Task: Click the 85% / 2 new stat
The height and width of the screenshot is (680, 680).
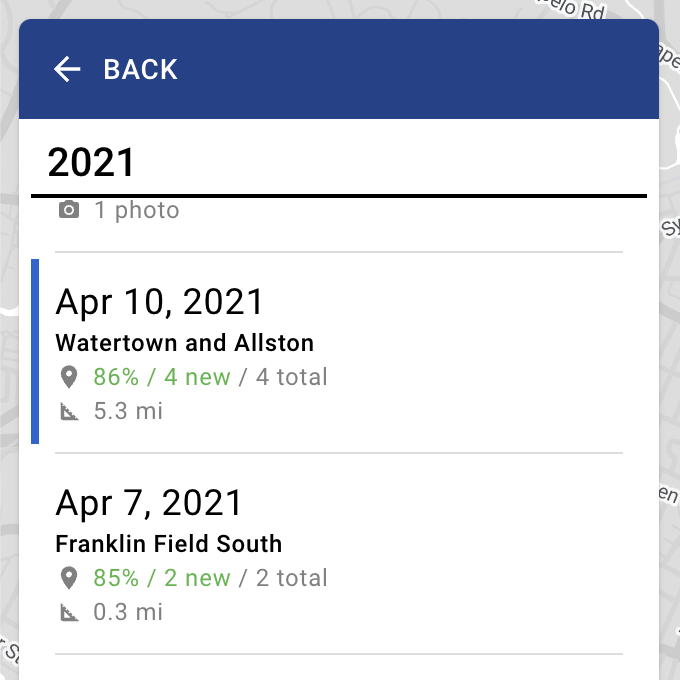Action: [x=162, y=578]
